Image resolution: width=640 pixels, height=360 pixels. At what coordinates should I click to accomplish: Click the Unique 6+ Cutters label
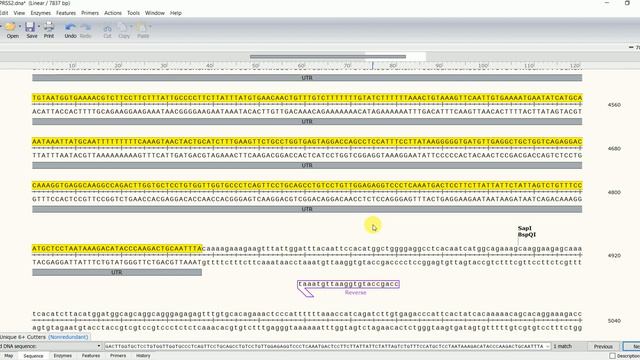23,337
